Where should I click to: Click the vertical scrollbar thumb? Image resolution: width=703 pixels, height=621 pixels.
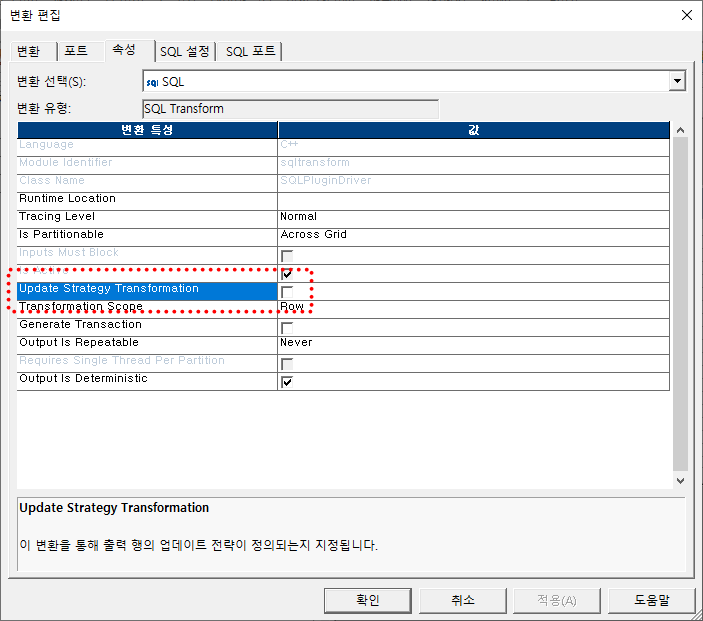coord(680,305)
